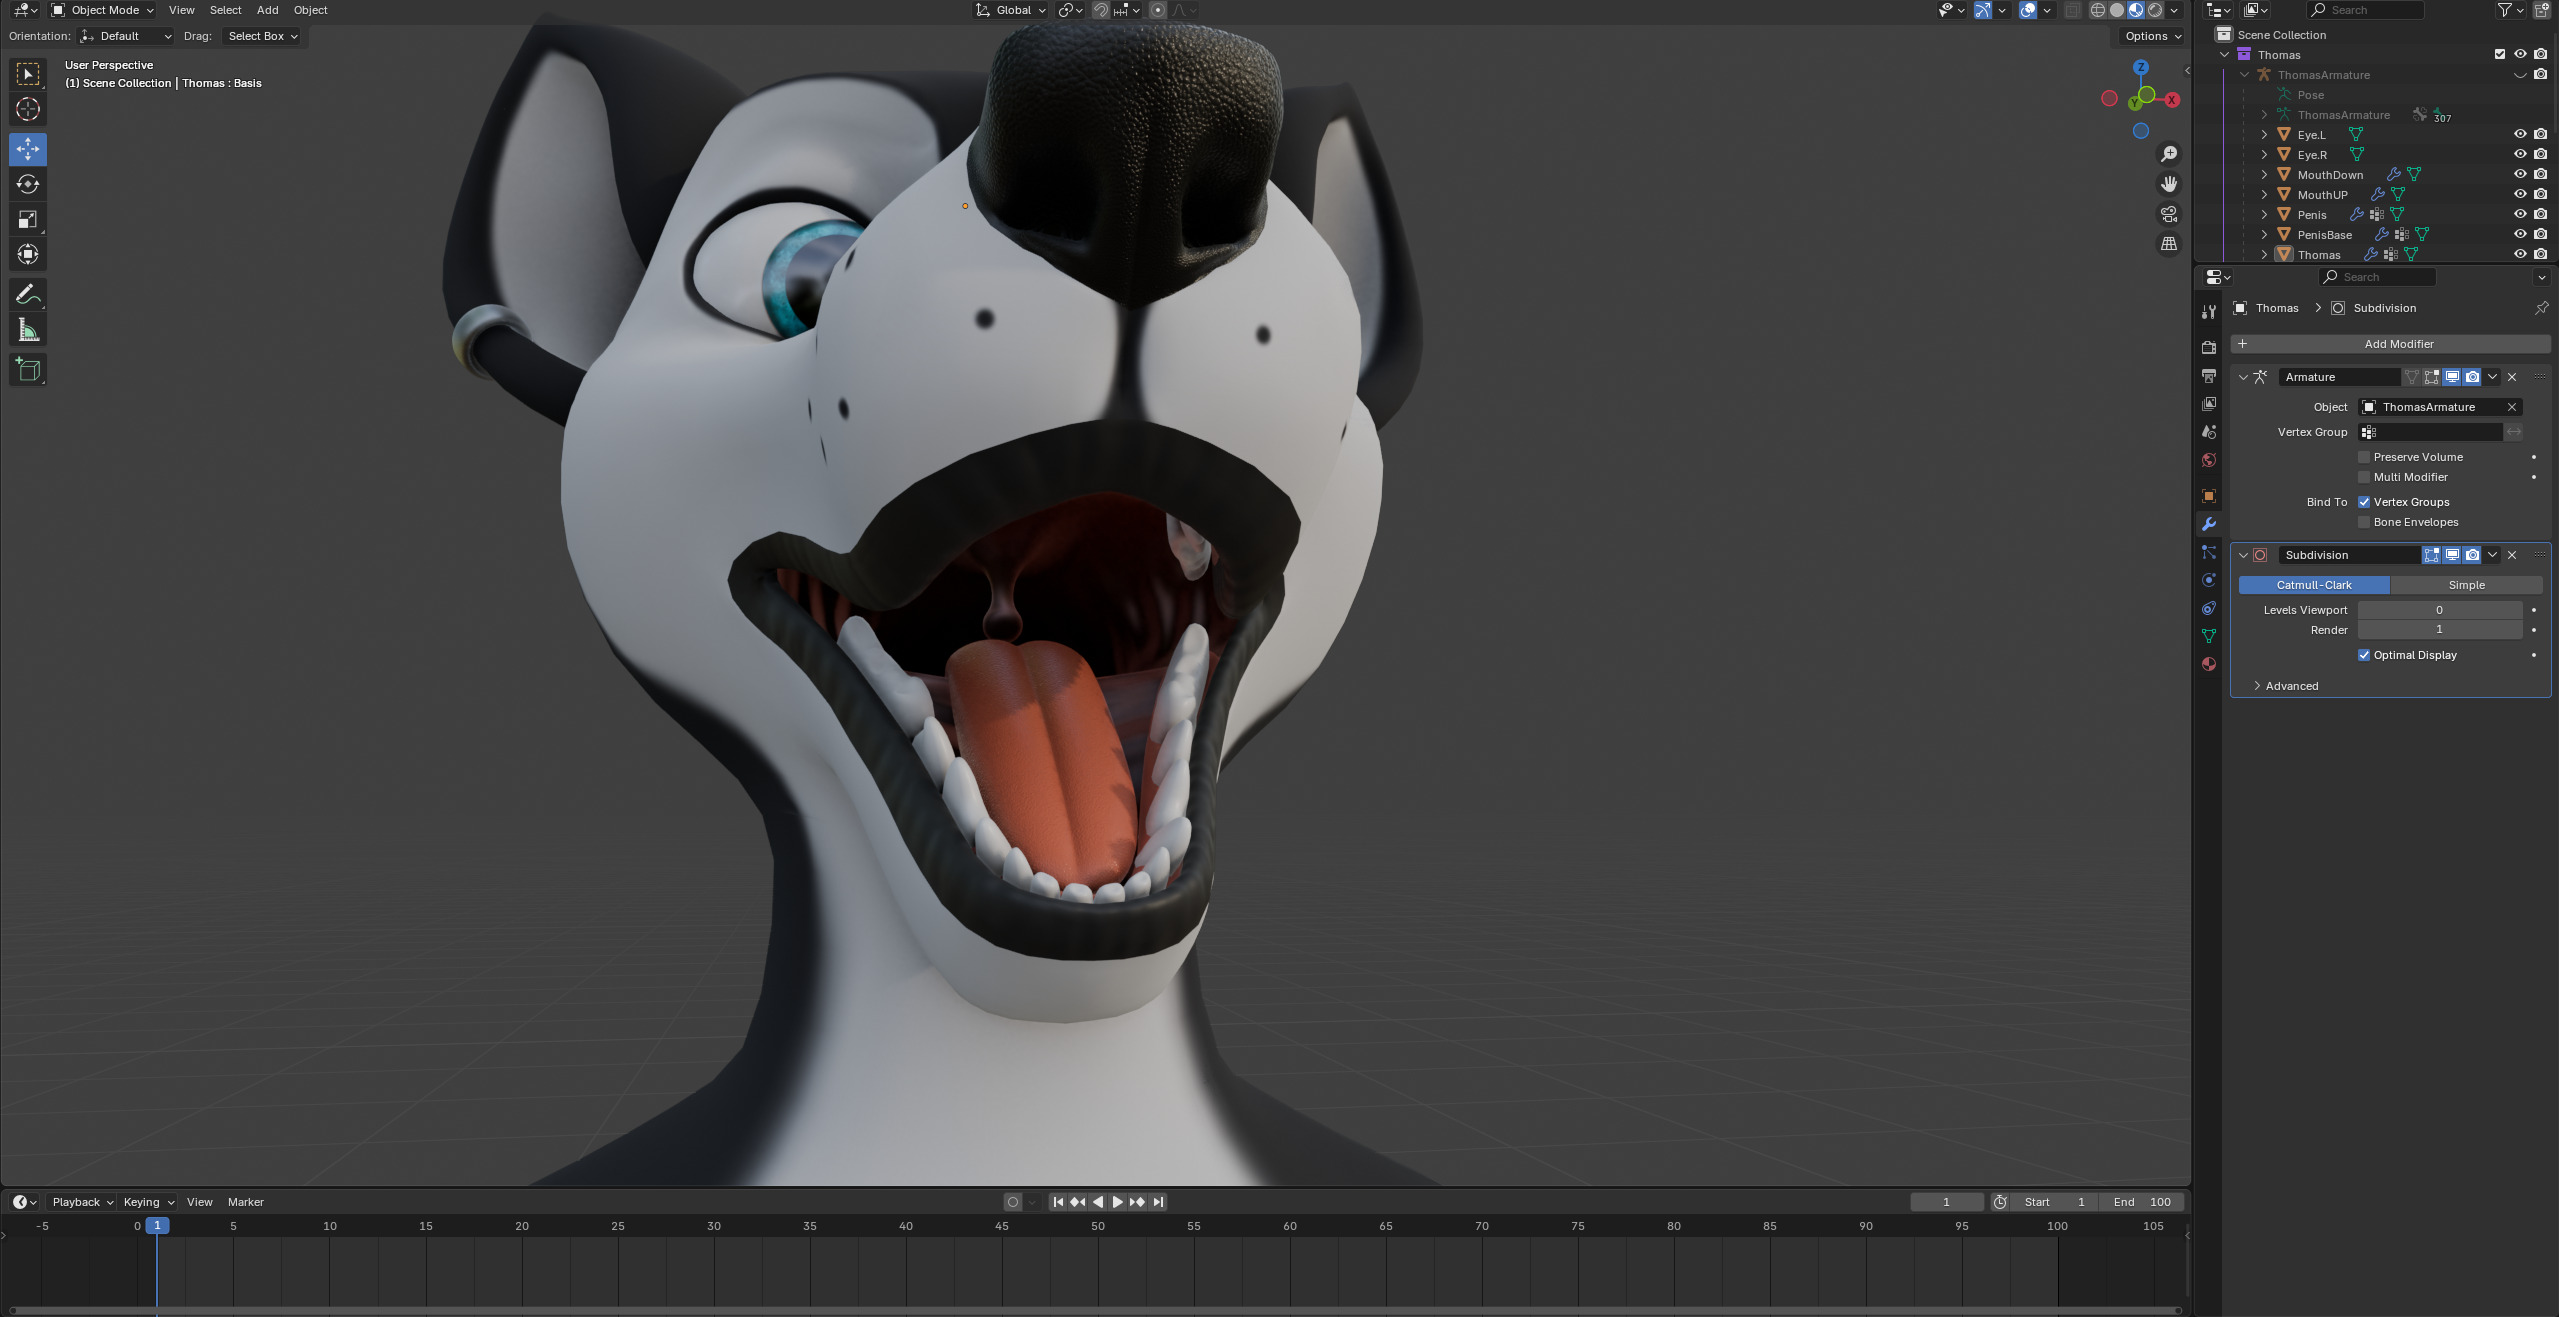Open Keying dropdown in timeline

coord(148,1202)
